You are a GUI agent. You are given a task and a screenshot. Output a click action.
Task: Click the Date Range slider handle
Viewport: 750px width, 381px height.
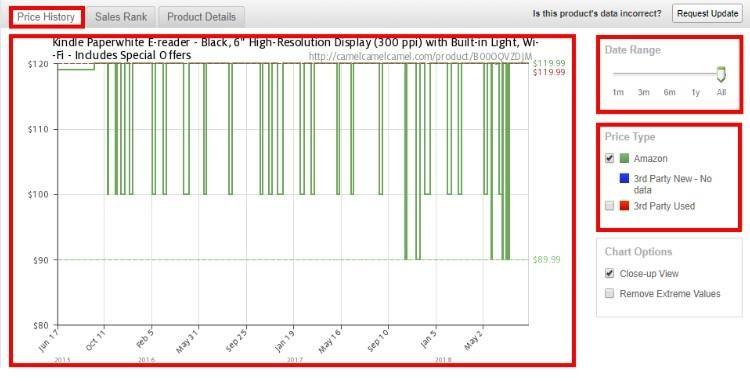pos(721,74)
